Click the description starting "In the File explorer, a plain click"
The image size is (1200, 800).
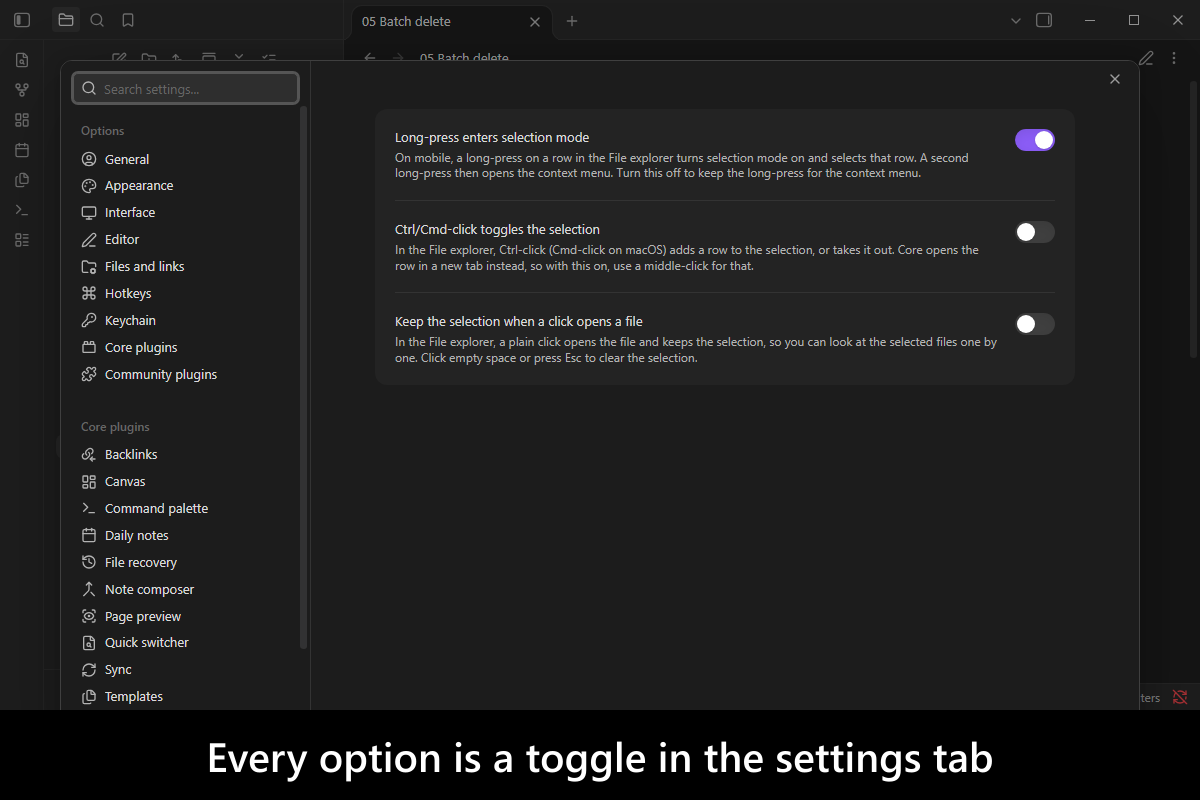click(x=696, y=350)
